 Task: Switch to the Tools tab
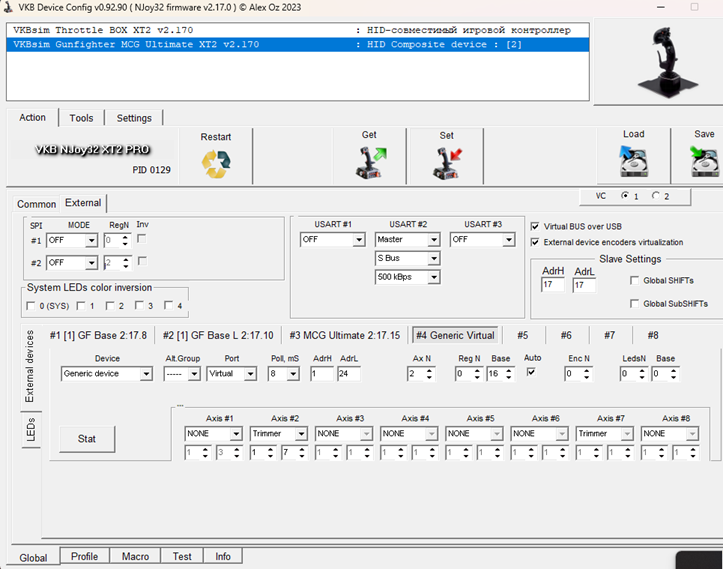click(81, 118)
